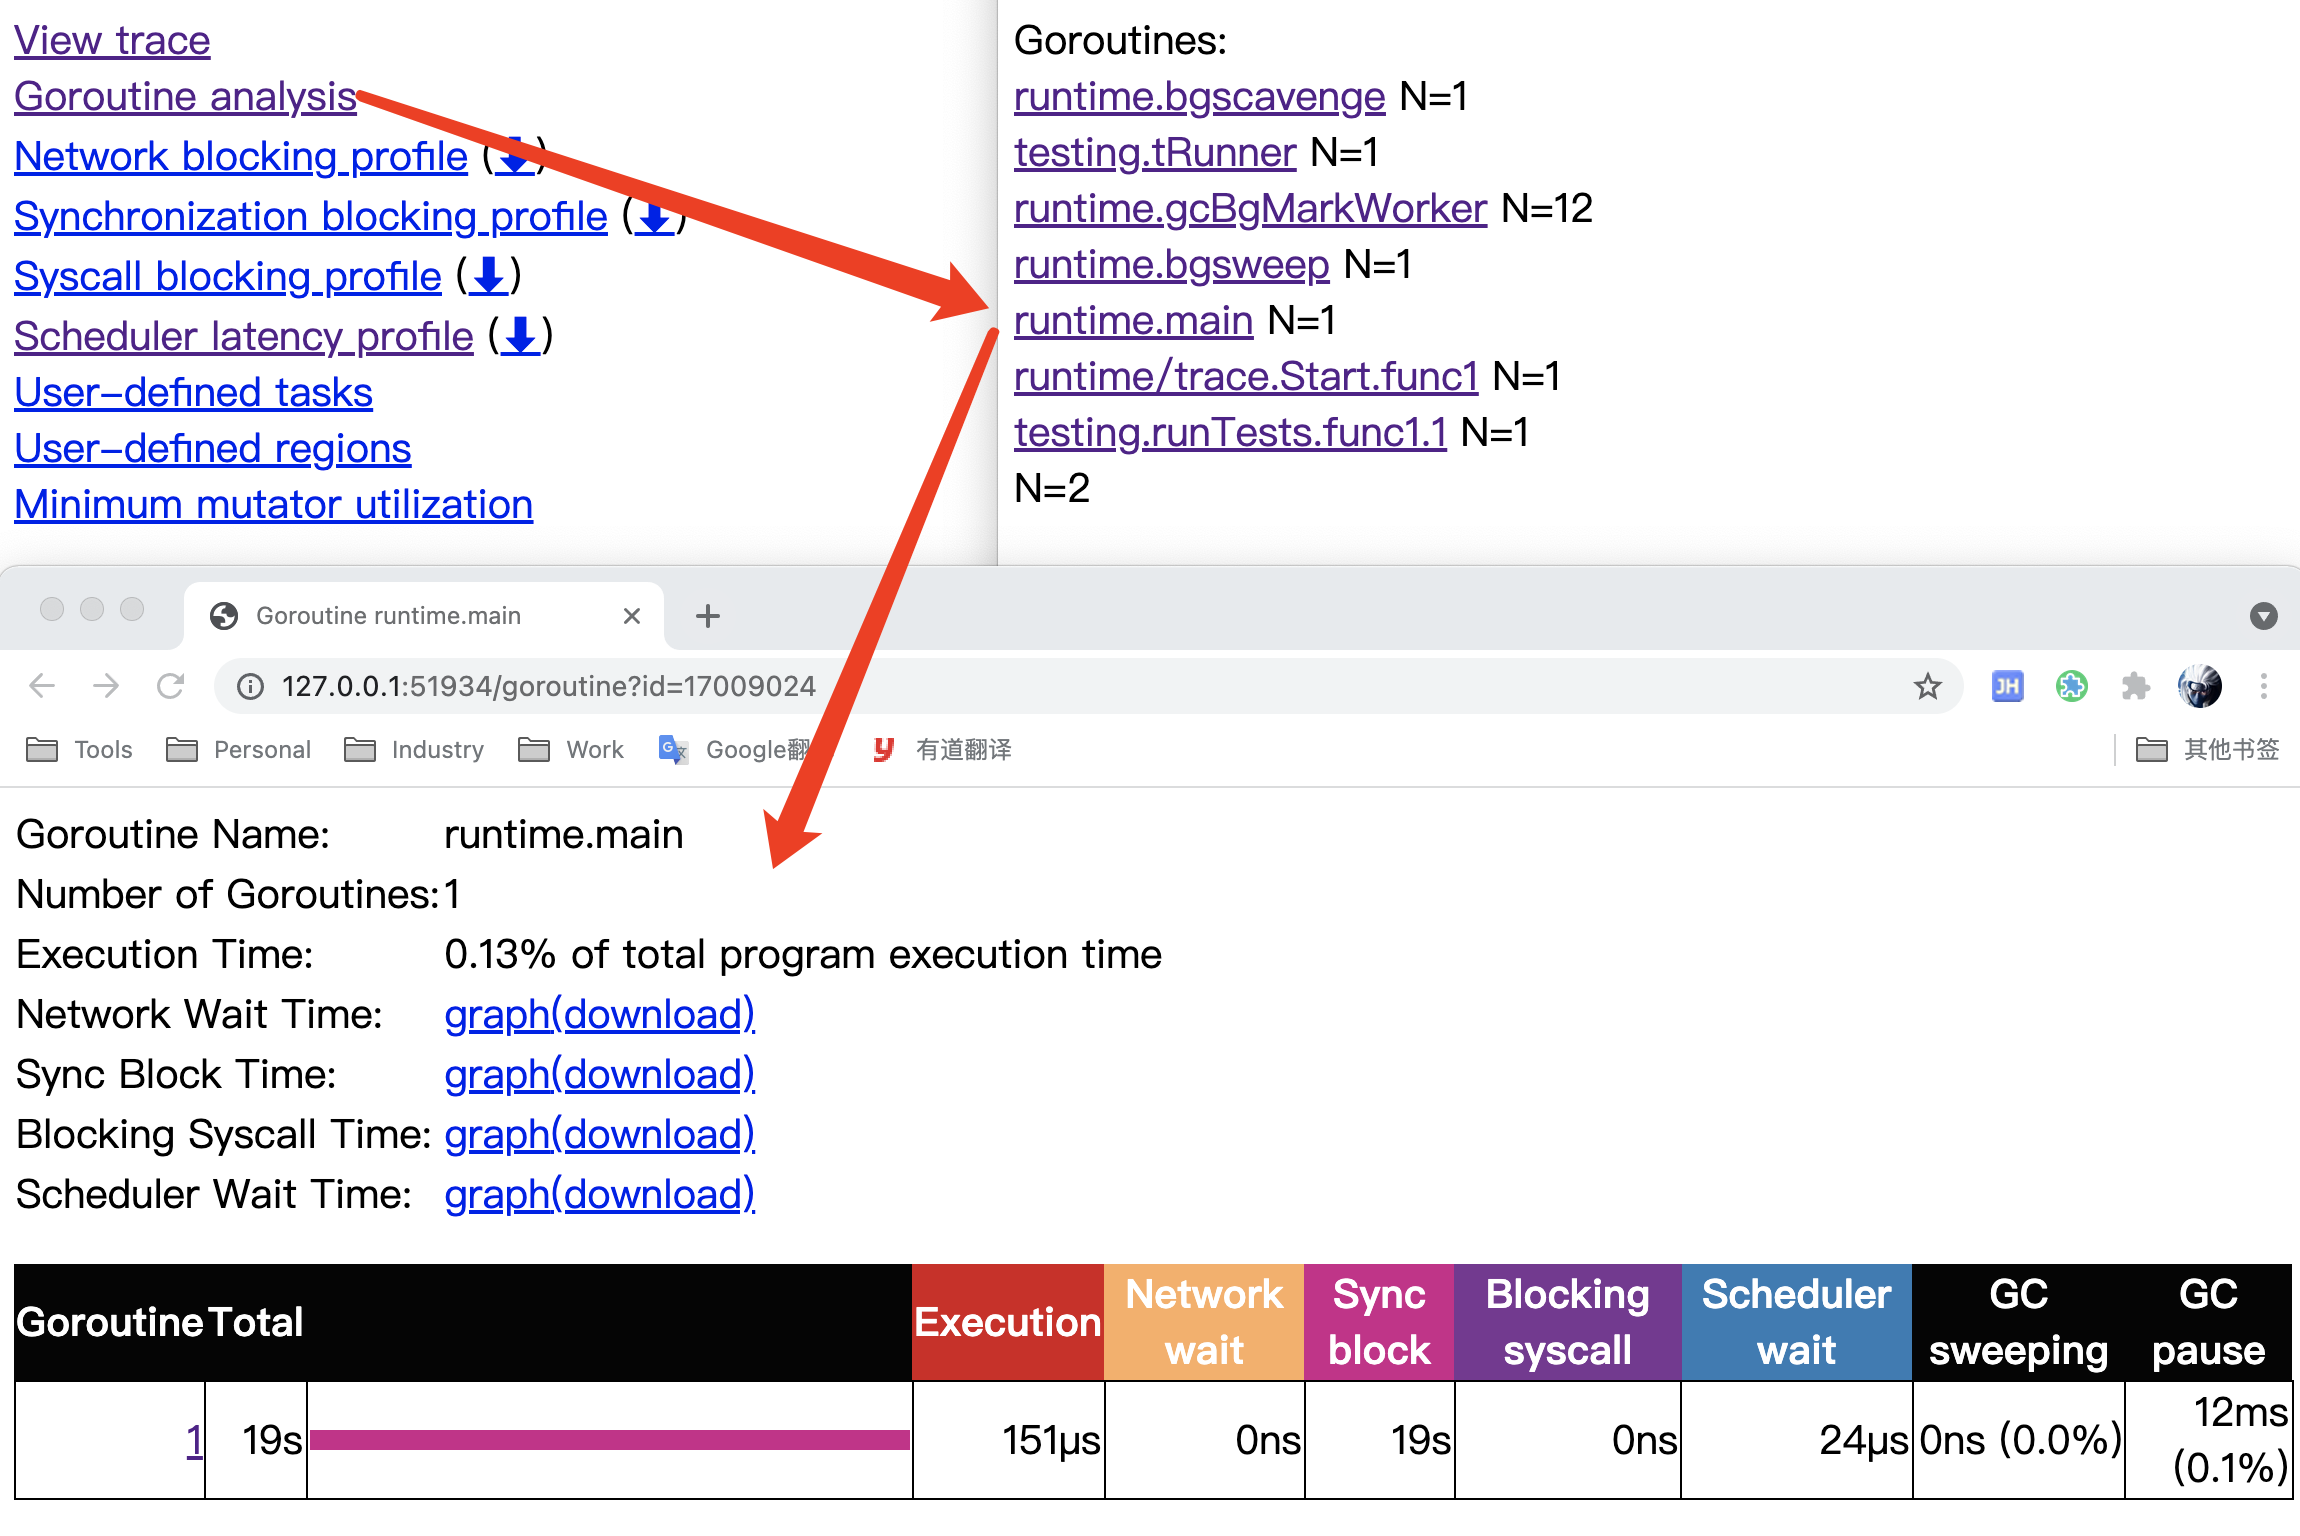Screen dimensions: 2300x1536
Task: Open the 其他书签 bookmarks folder
Action: click(2208, 749)
